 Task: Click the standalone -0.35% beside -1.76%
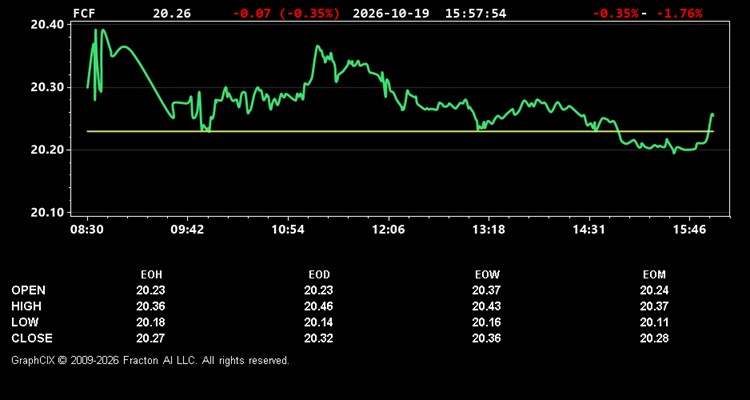[616, 13]
